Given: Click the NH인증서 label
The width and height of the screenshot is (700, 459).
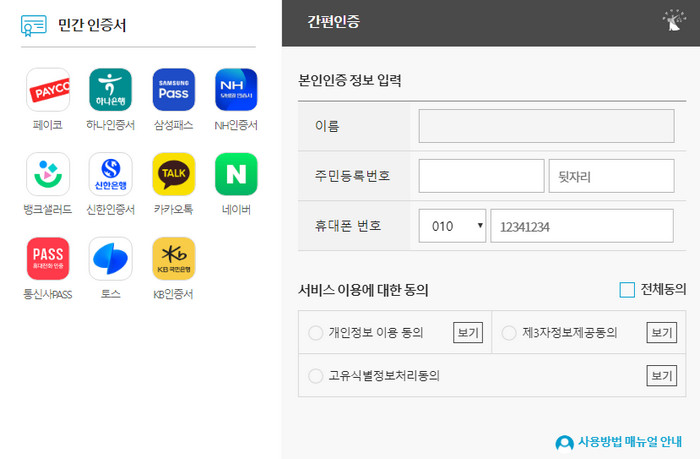Looking at the screenshot, I should click(x=236, y=125).
